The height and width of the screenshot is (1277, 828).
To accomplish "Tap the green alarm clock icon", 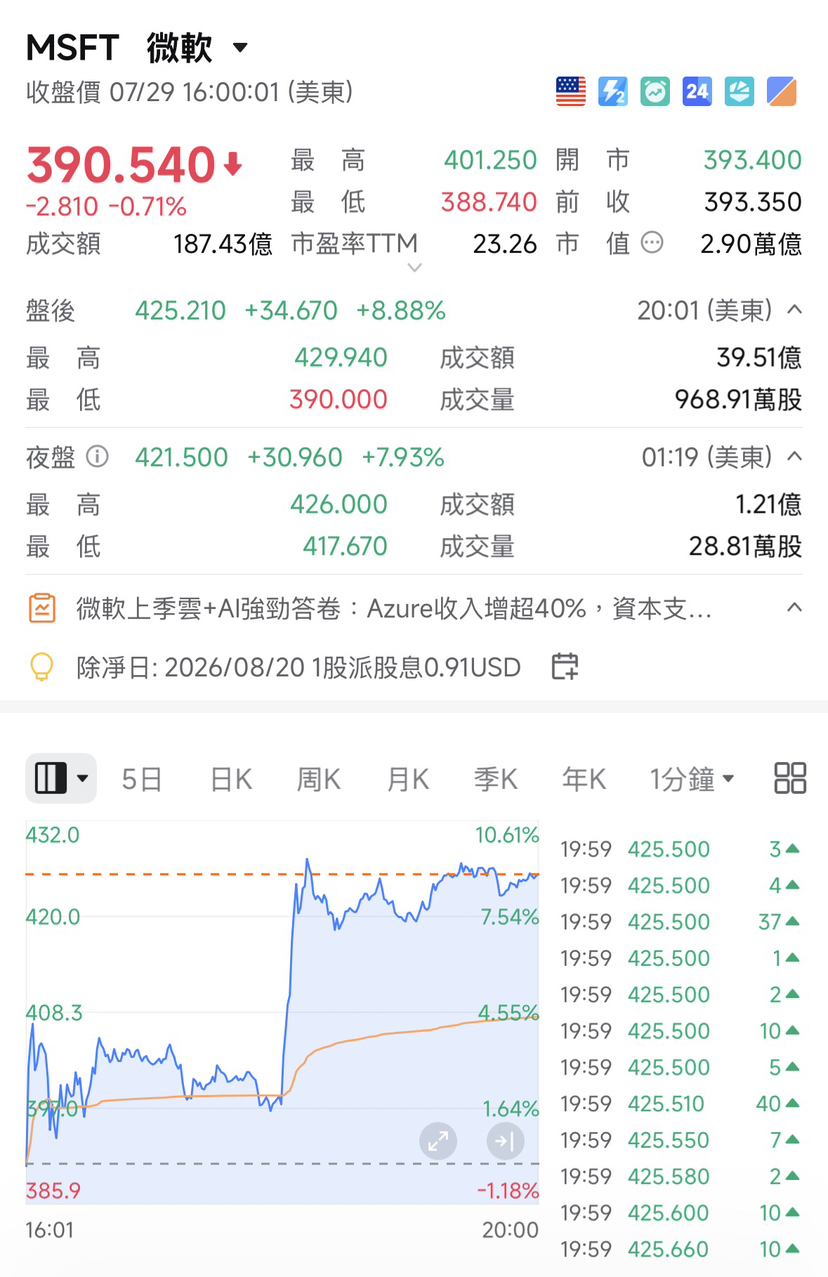I will (x=655, y=92).
